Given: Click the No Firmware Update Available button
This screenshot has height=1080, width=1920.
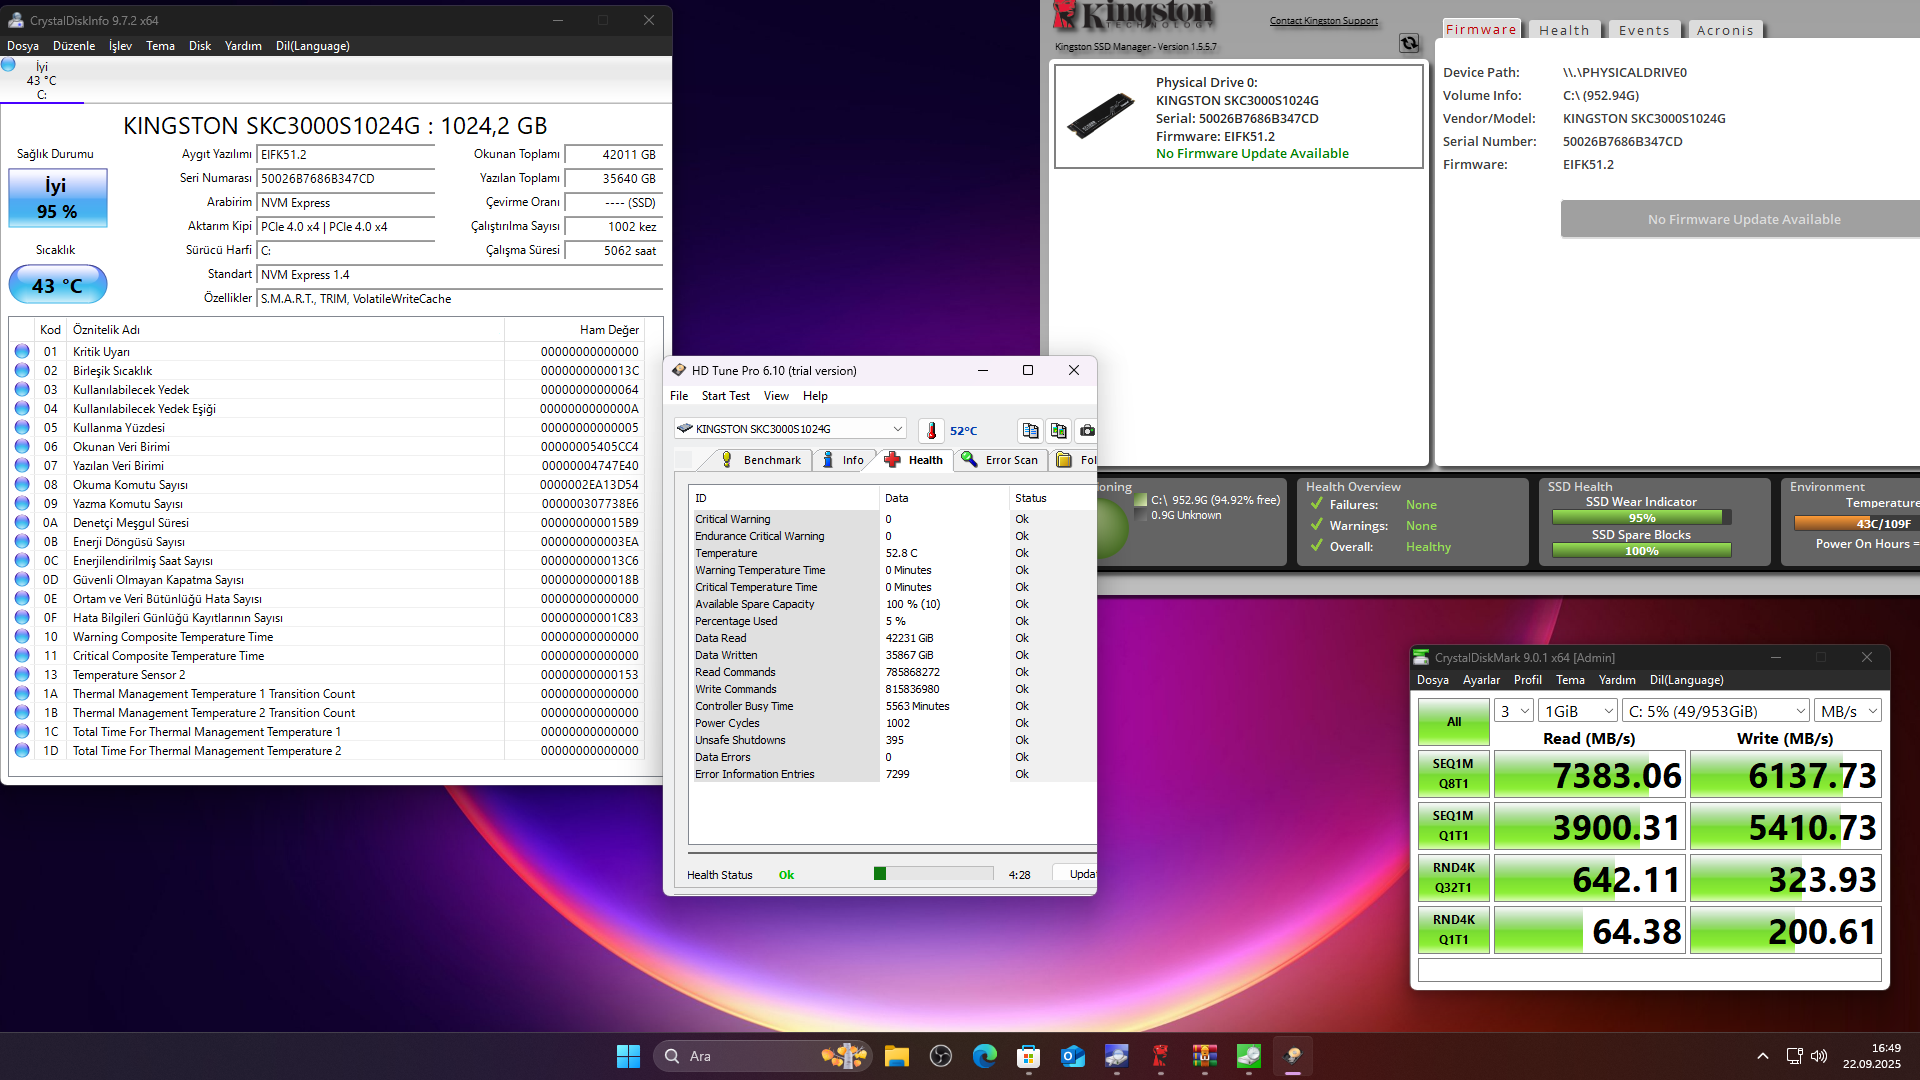Looking at the screenshot, I should coord(1743,219).
